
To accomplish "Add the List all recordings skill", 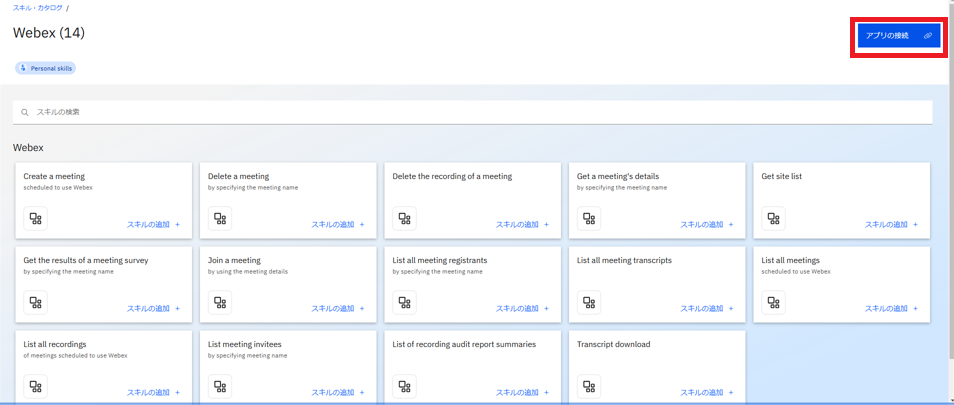I will point(153,392).
